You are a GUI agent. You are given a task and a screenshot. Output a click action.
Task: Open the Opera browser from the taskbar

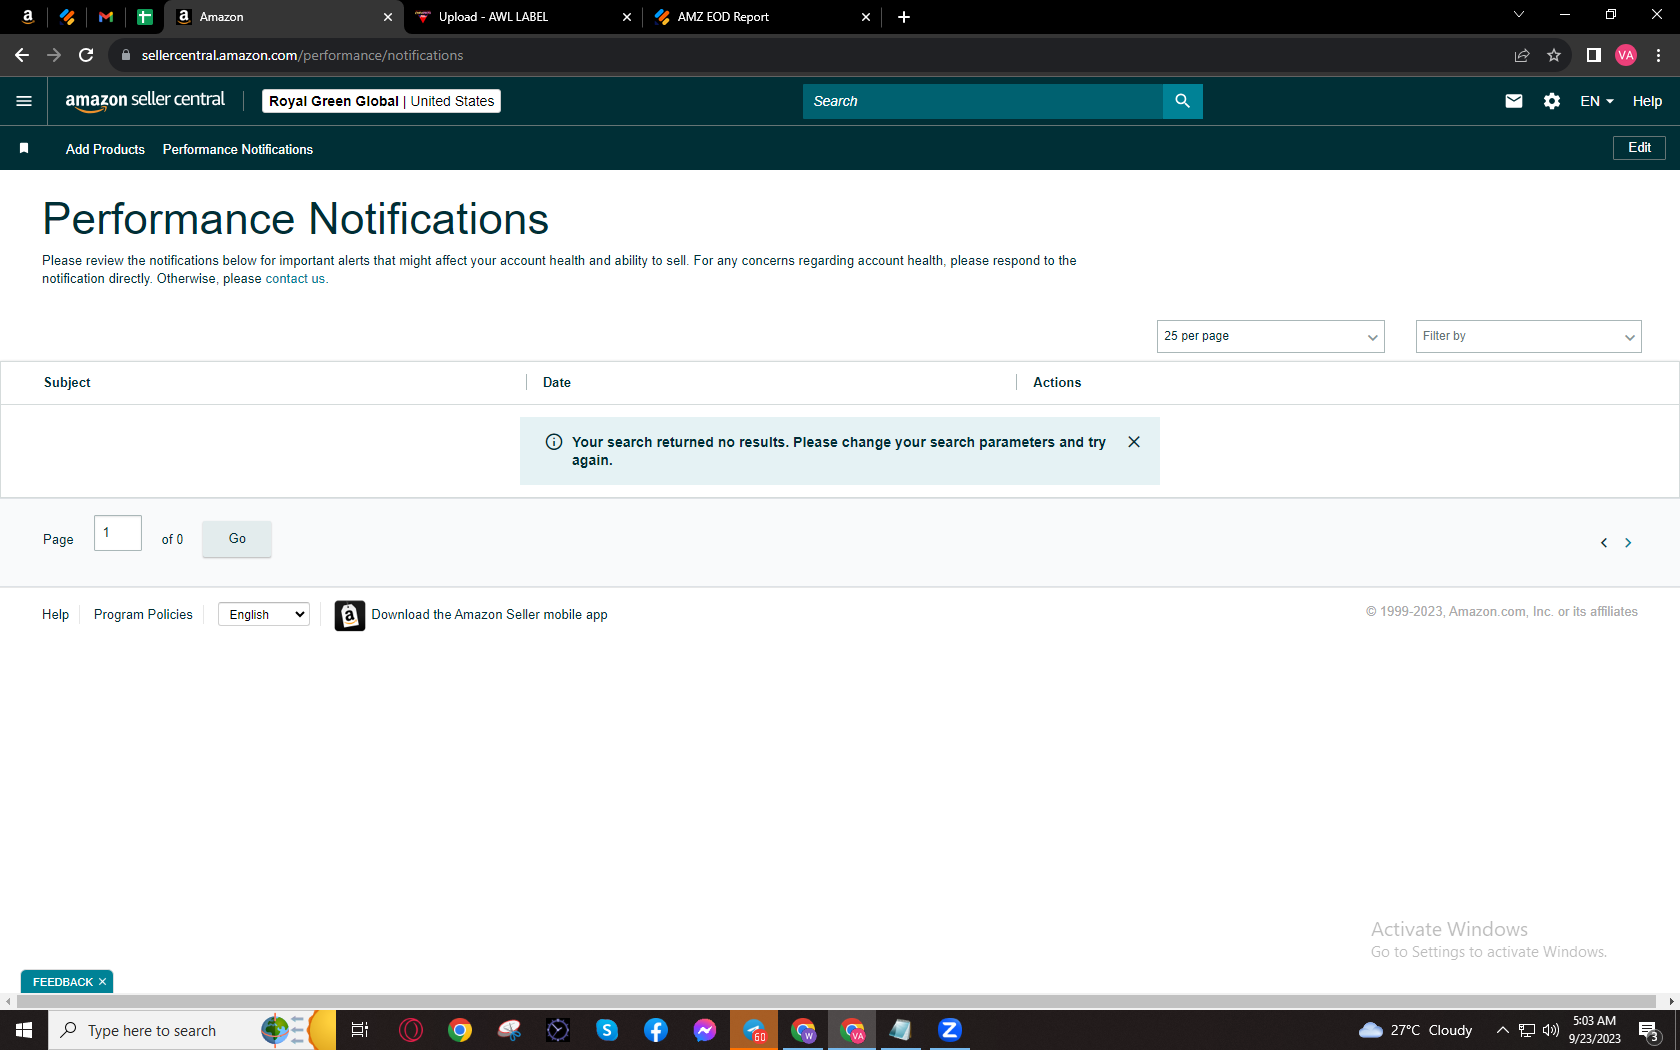click(411, 1030)
